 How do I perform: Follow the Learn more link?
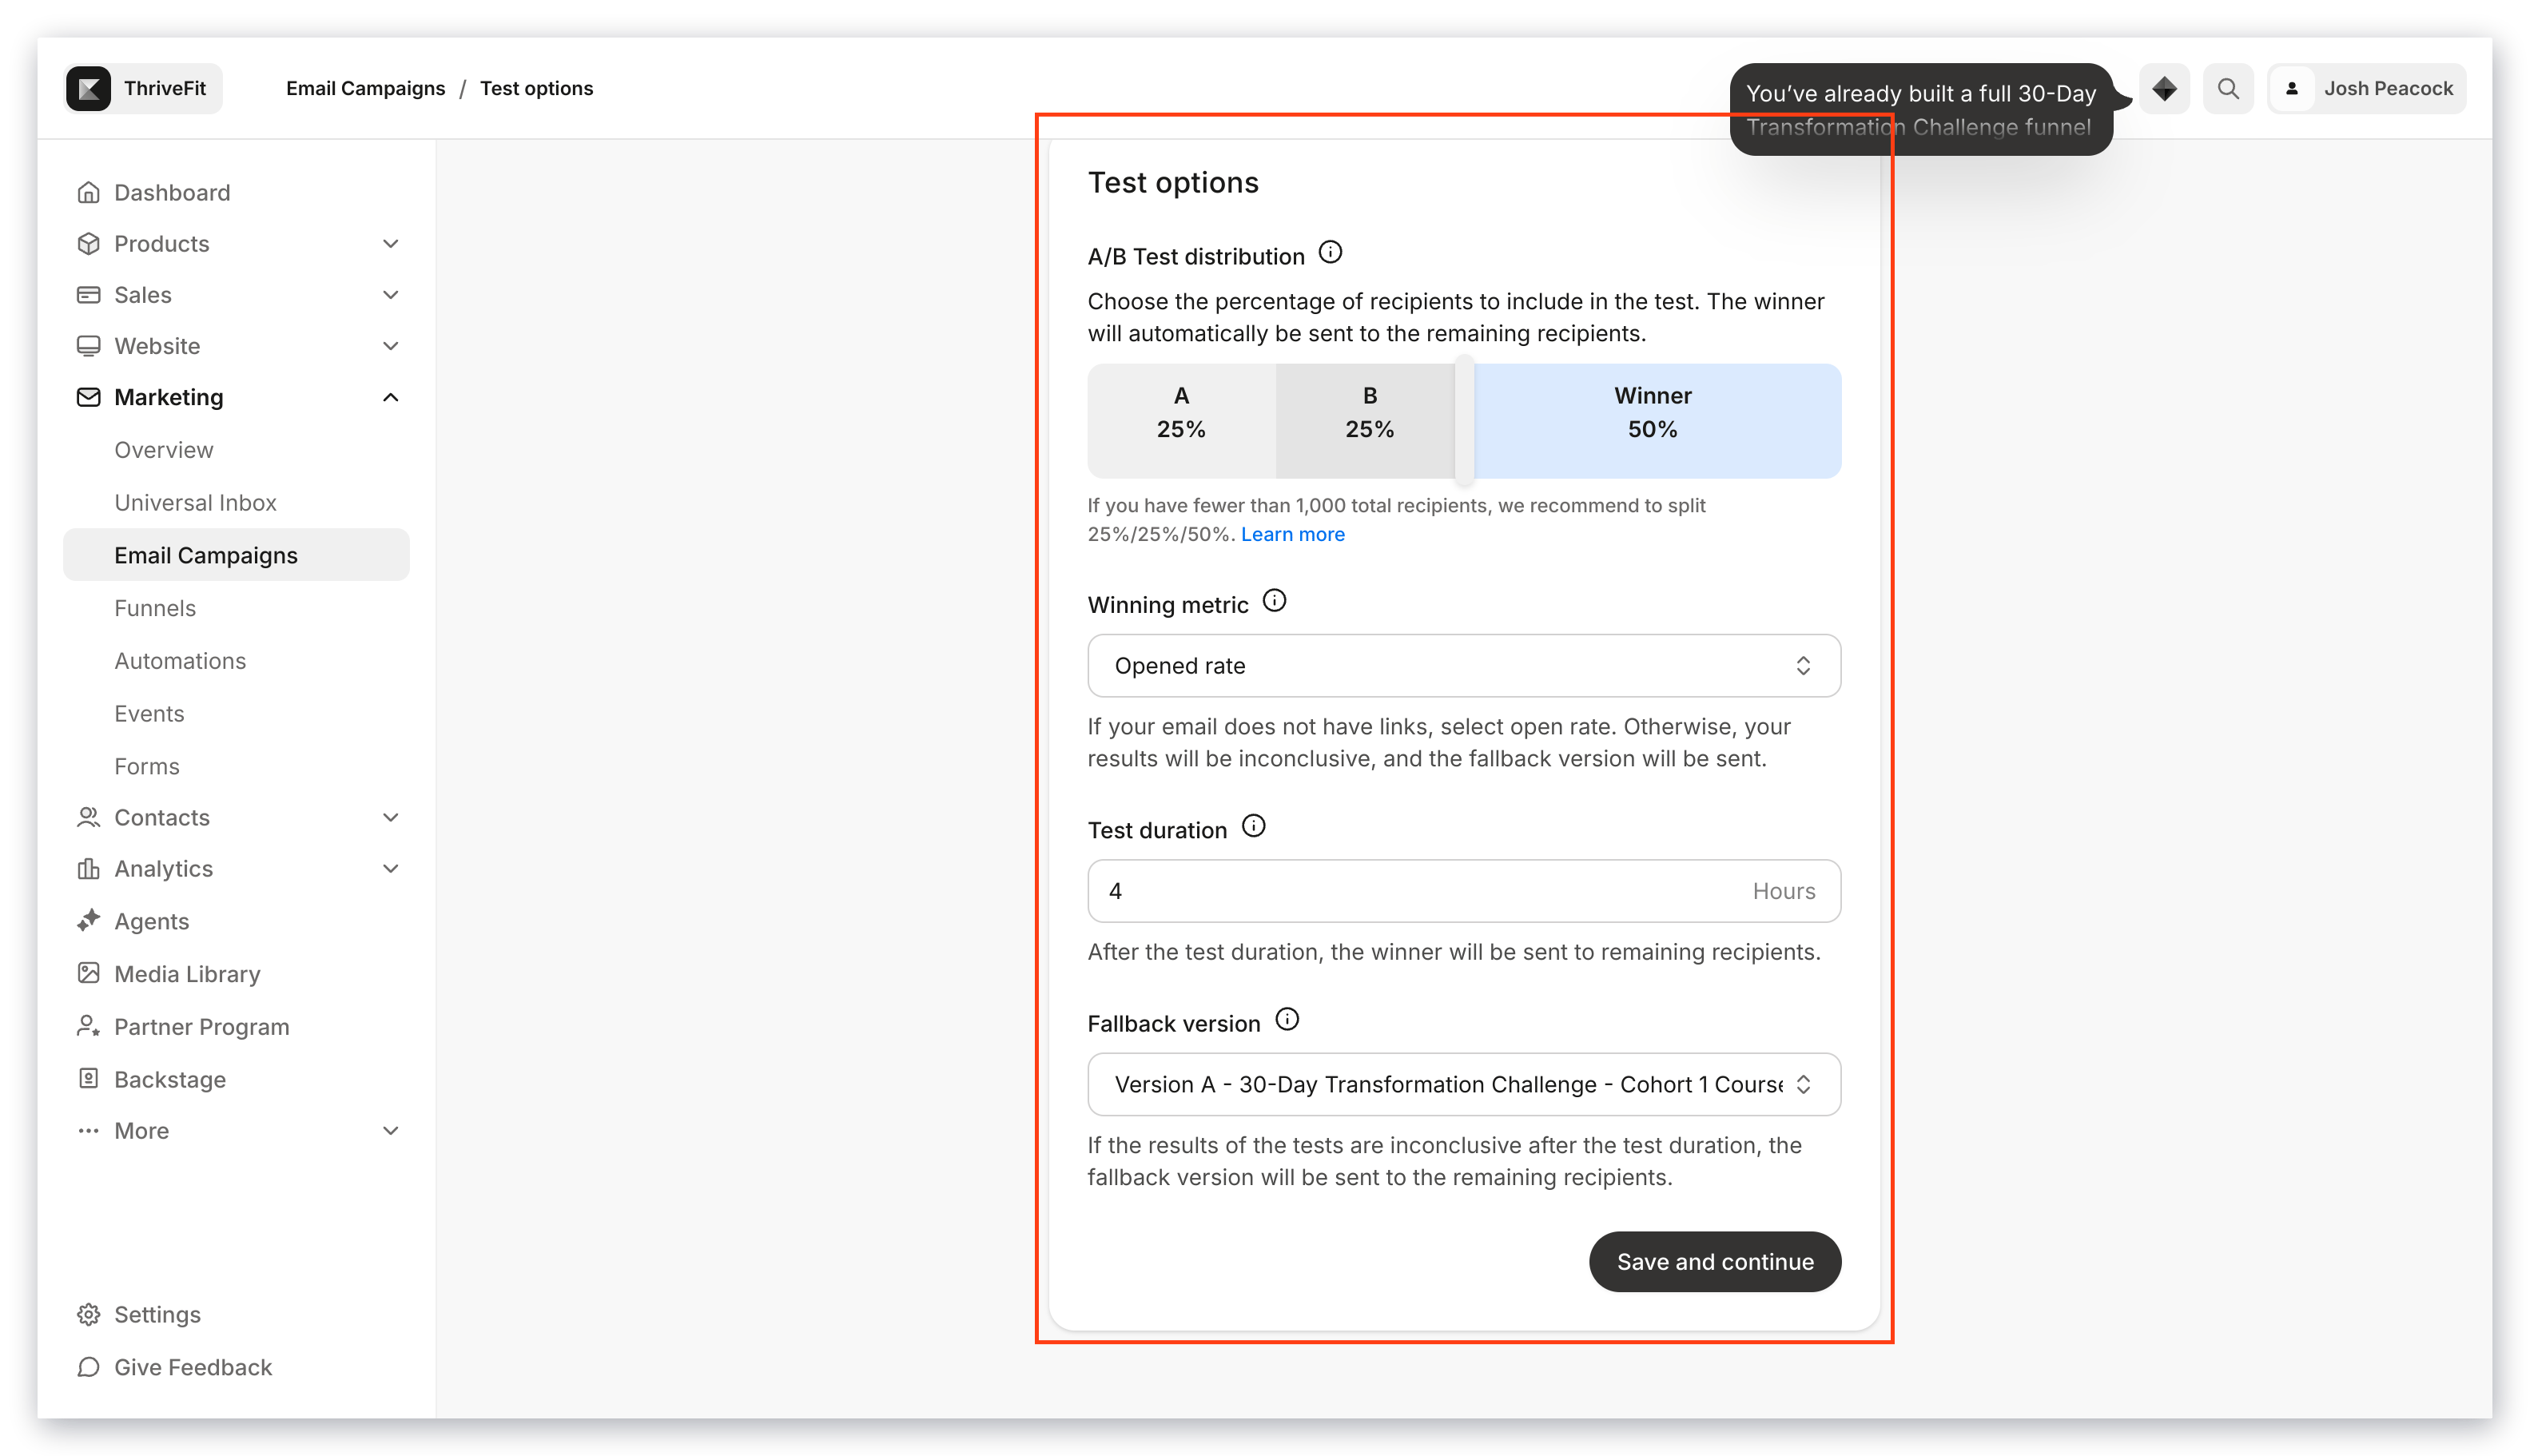1293,534
